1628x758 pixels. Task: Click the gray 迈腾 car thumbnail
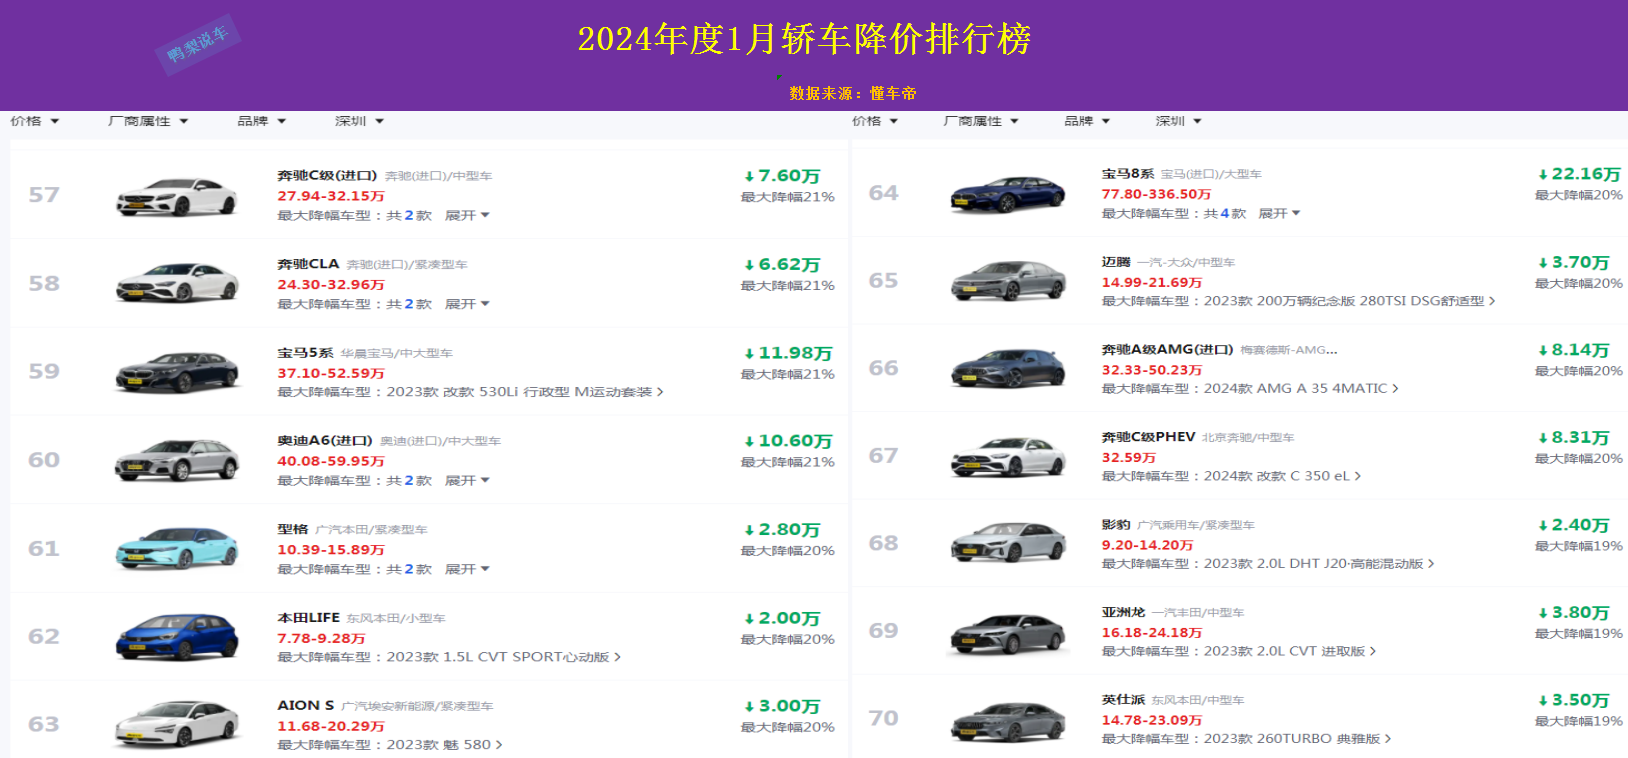[x=1007, y=281]
